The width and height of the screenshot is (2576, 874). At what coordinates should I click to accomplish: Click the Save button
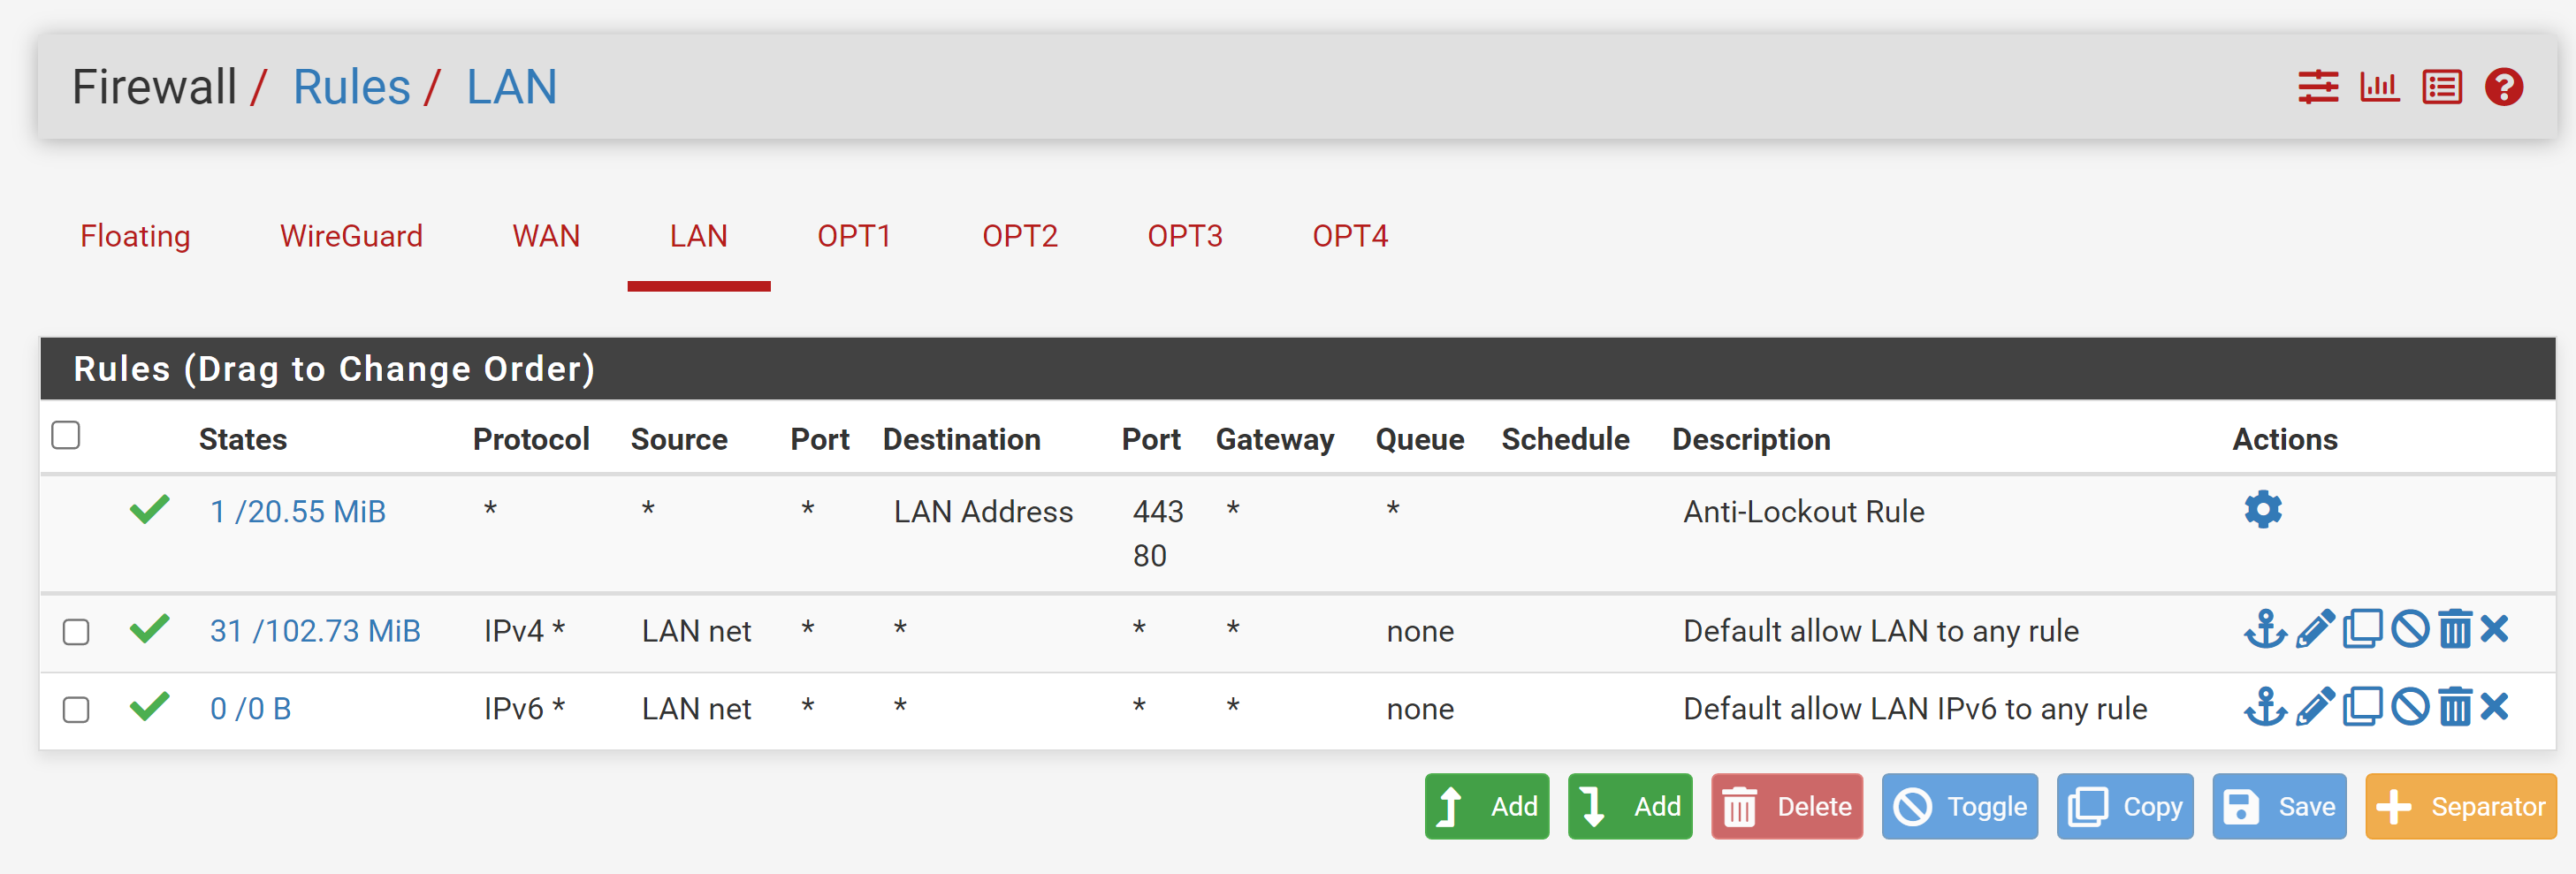pyautogui.click(x=2279, y=806)
